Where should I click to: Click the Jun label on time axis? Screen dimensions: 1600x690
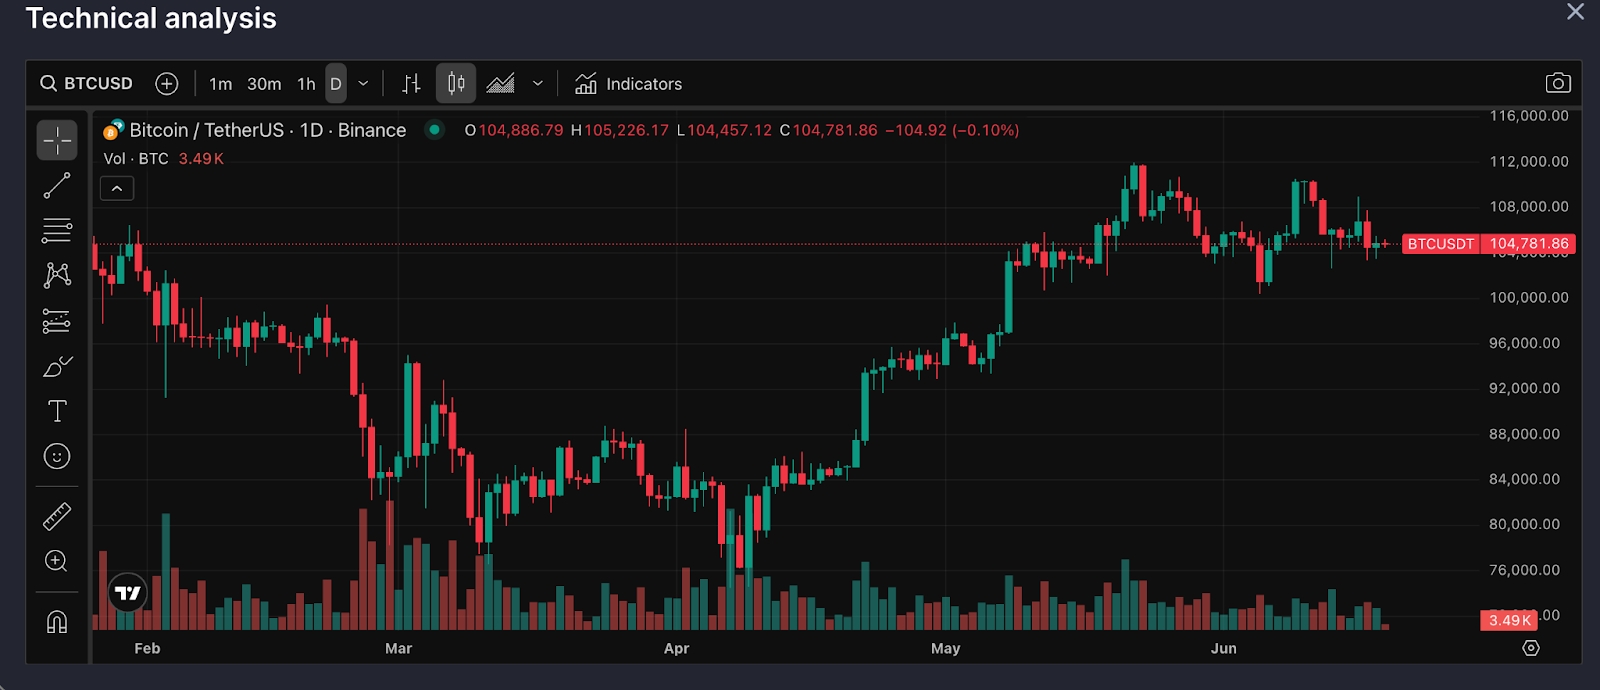[x=1224, y=648]
